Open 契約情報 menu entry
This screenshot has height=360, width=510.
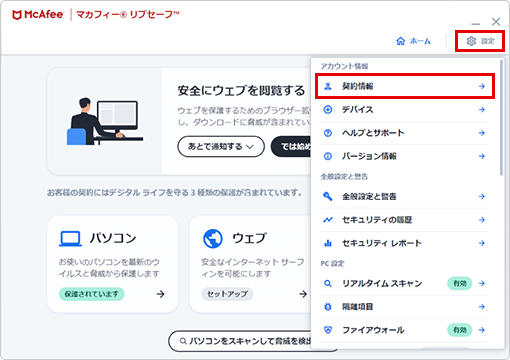click(x=405, y=86)
